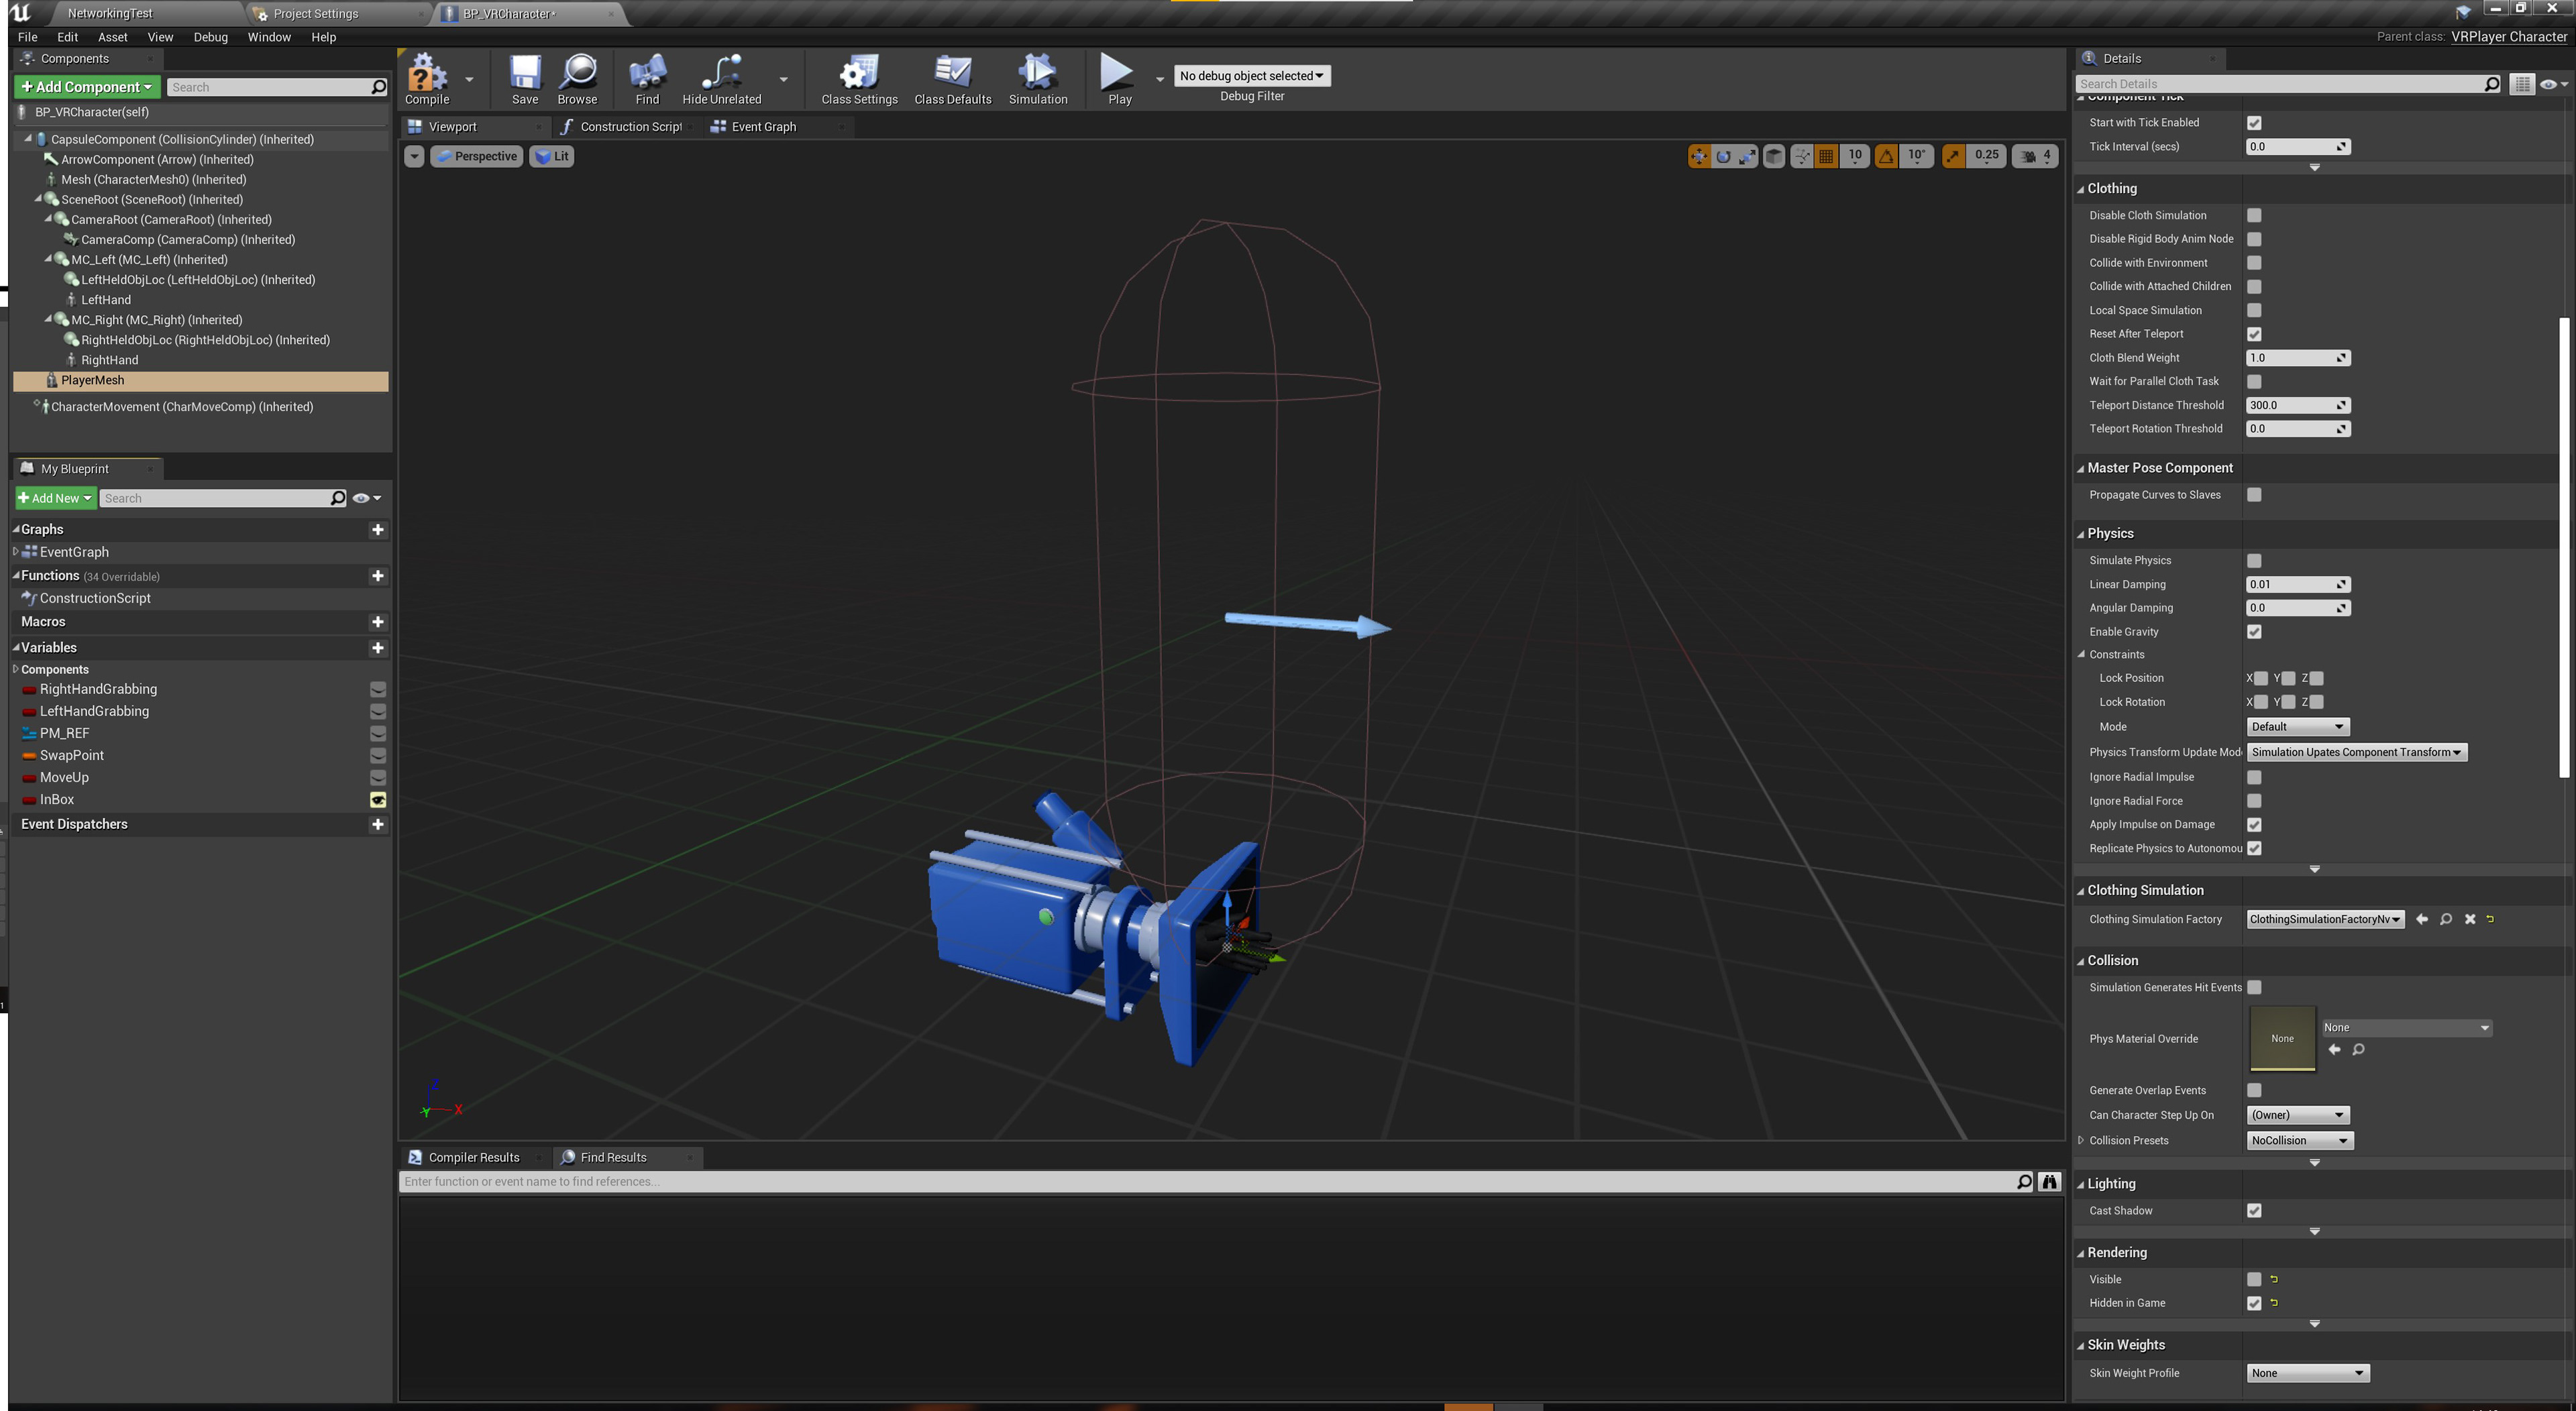Select the scale gizmo tool in viewport
This screenshot has height=1411, width=2576.
(x=1747, y=156)
